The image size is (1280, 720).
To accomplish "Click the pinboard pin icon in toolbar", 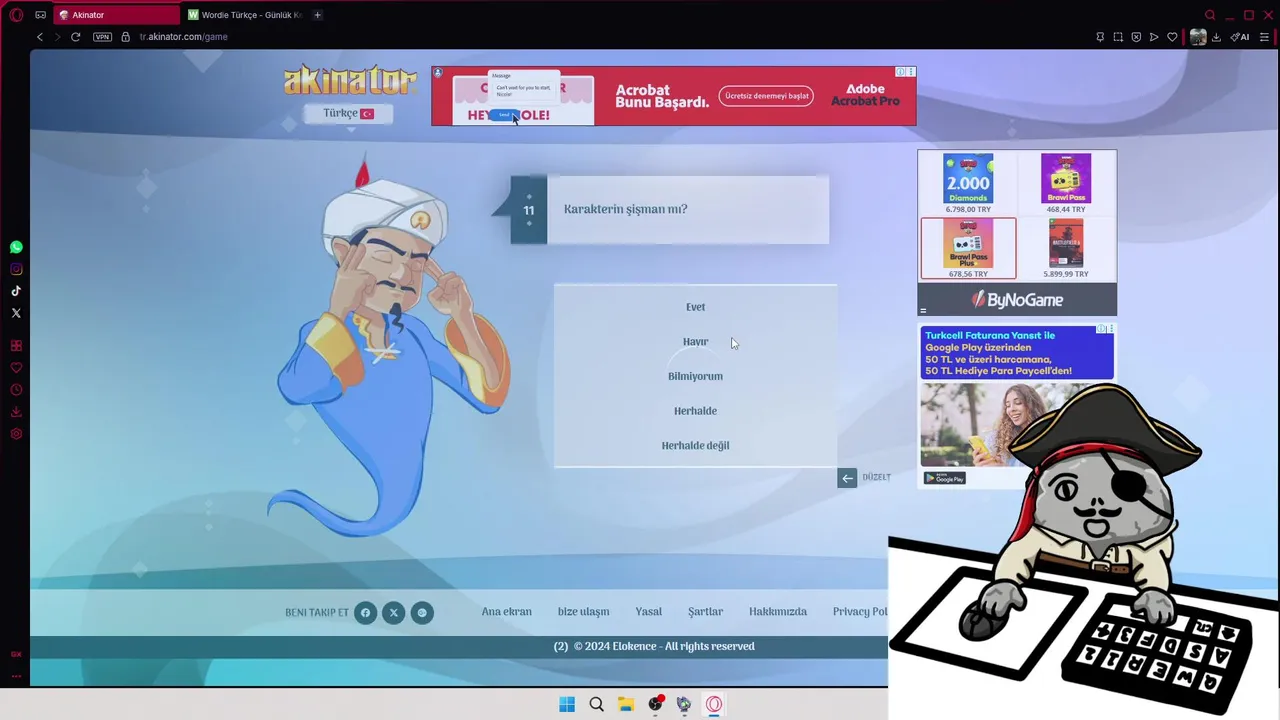I will click(1100, 37).
